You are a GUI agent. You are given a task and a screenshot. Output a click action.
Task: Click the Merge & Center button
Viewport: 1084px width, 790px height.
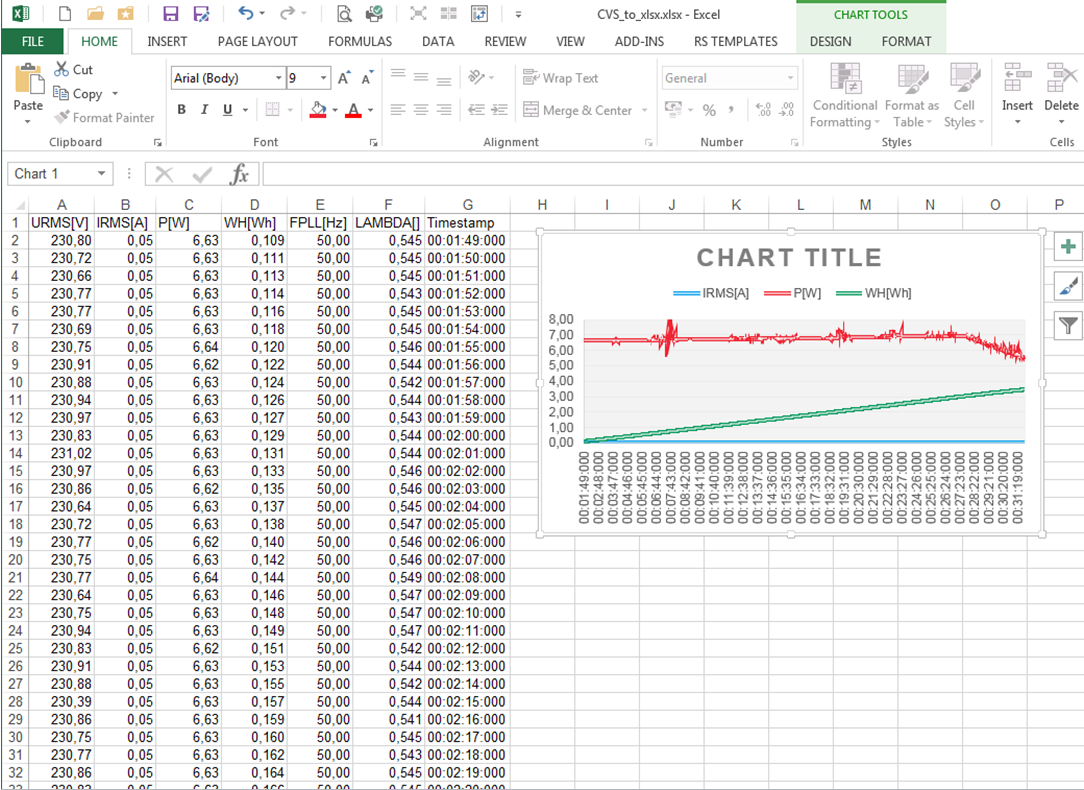tap(577, 110)
